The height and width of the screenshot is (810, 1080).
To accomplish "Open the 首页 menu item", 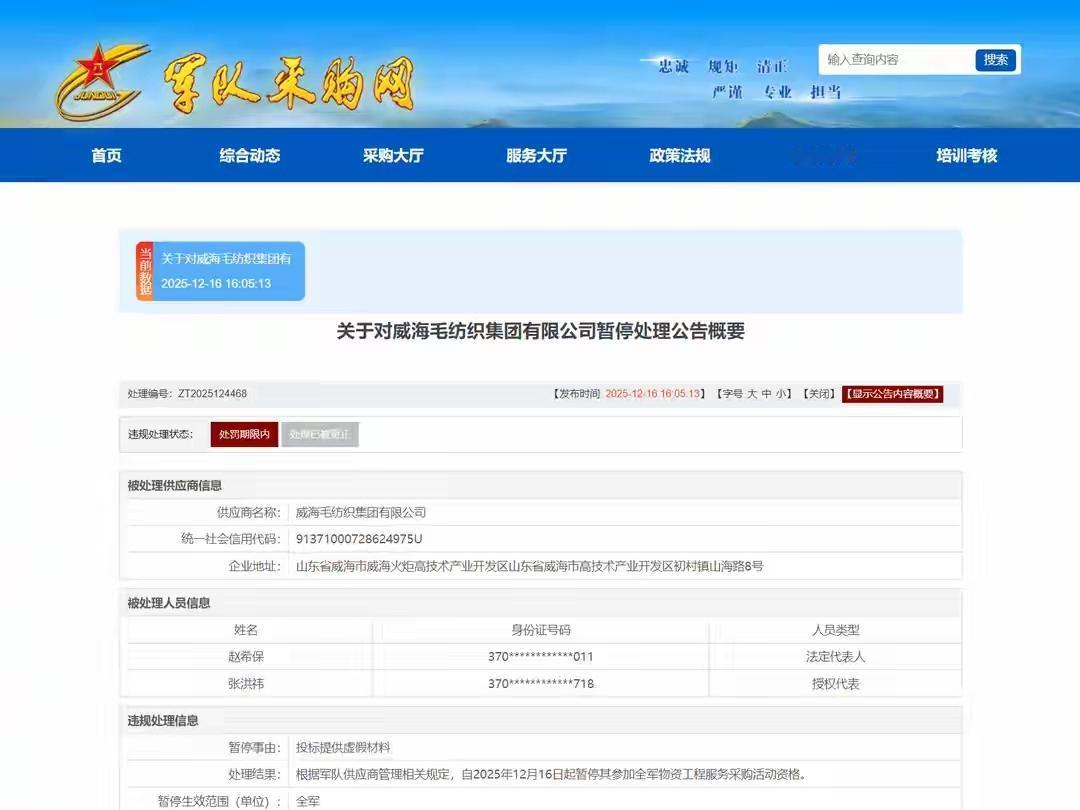I will coord(106,155).
